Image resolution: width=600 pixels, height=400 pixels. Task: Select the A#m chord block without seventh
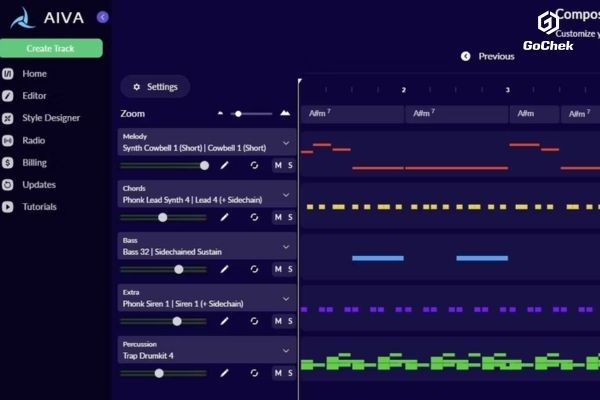[x=534, y=114]
